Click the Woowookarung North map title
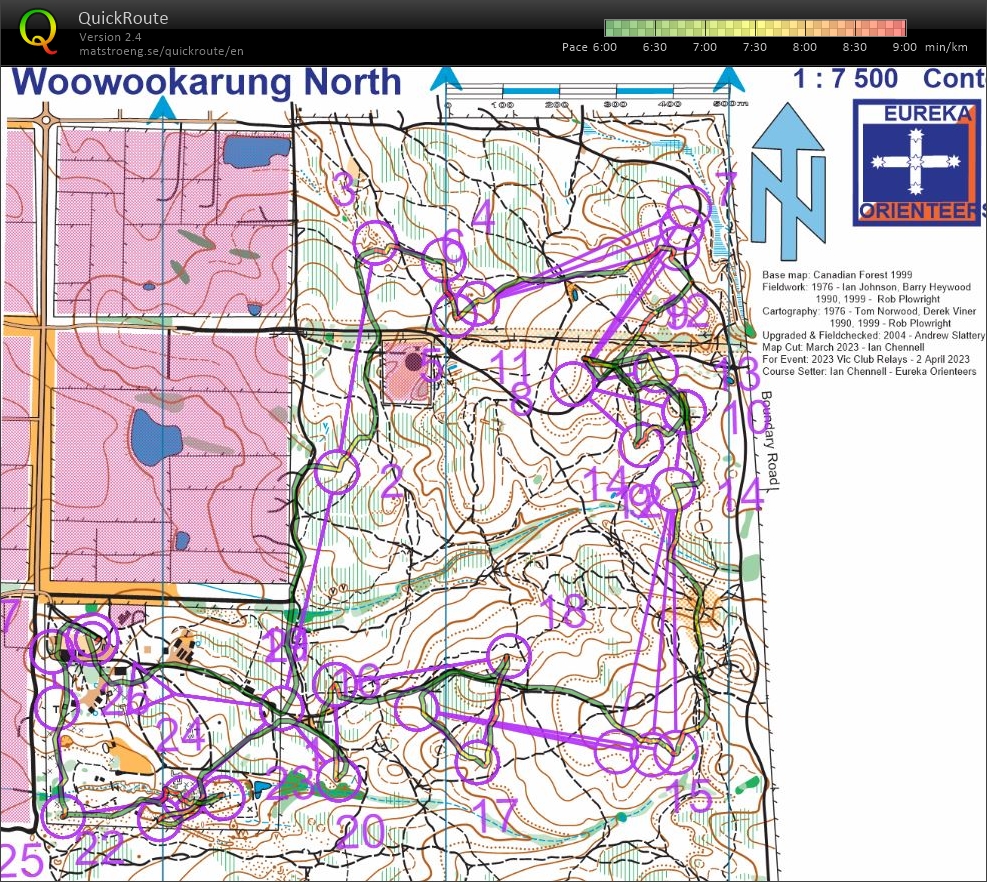This screenshot has height=882, width=987. click(210, 82)
